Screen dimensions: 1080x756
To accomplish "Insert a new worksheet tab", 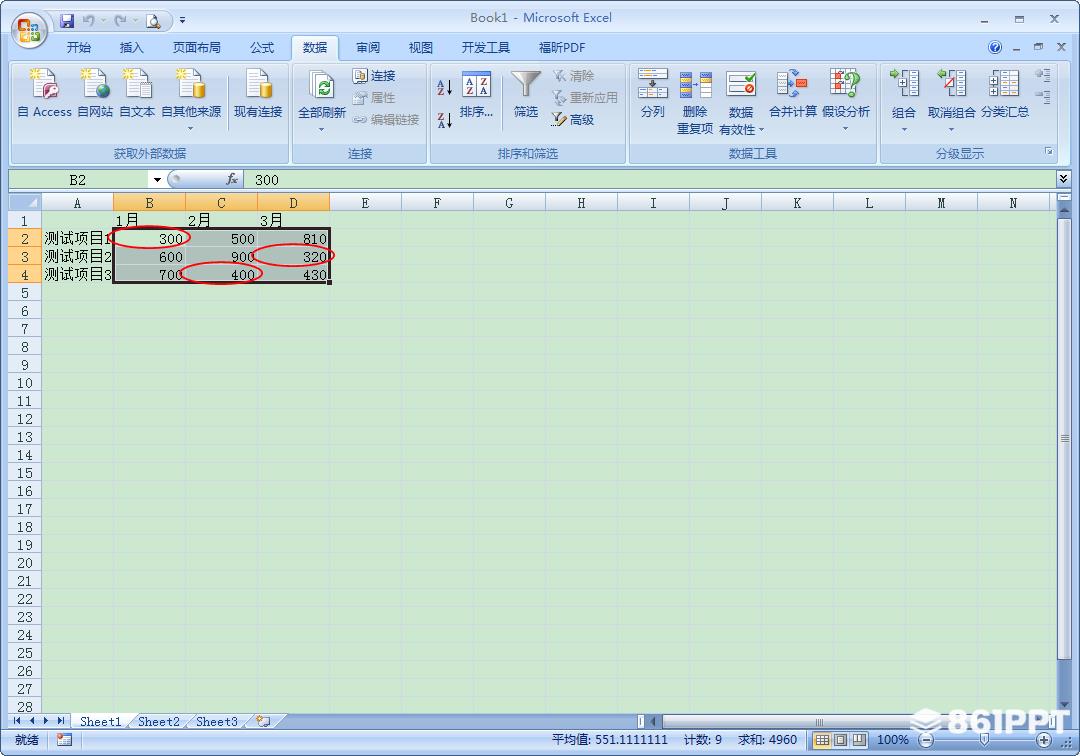I will [263, 721].
